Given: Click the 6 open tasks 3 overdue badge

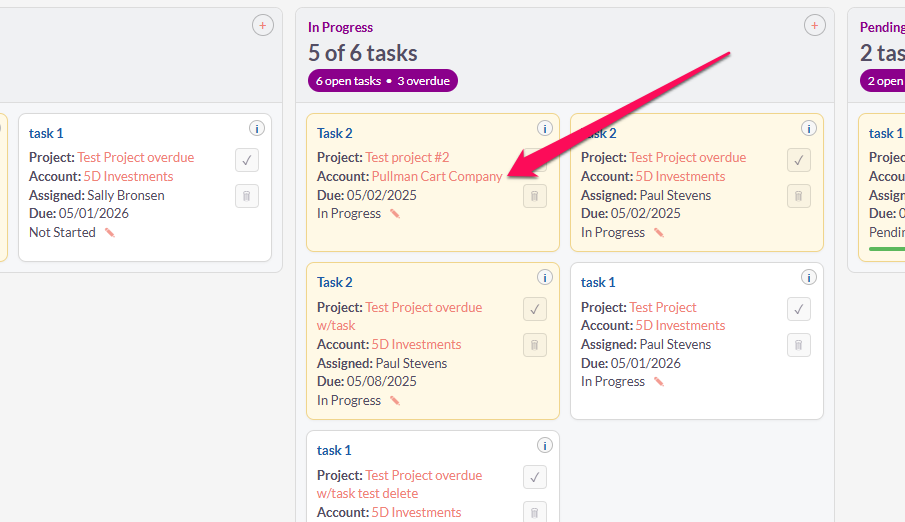Looking at the screenshot, I should coord(383,81).
